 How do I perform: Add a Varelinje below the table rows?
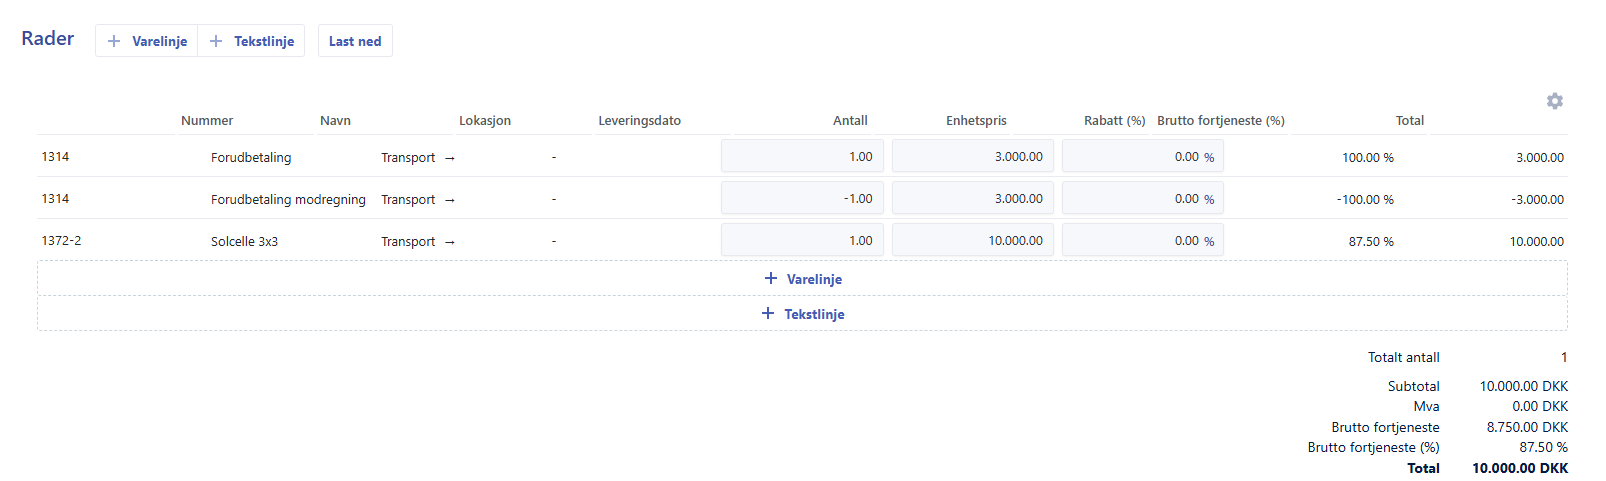[802, 279]
